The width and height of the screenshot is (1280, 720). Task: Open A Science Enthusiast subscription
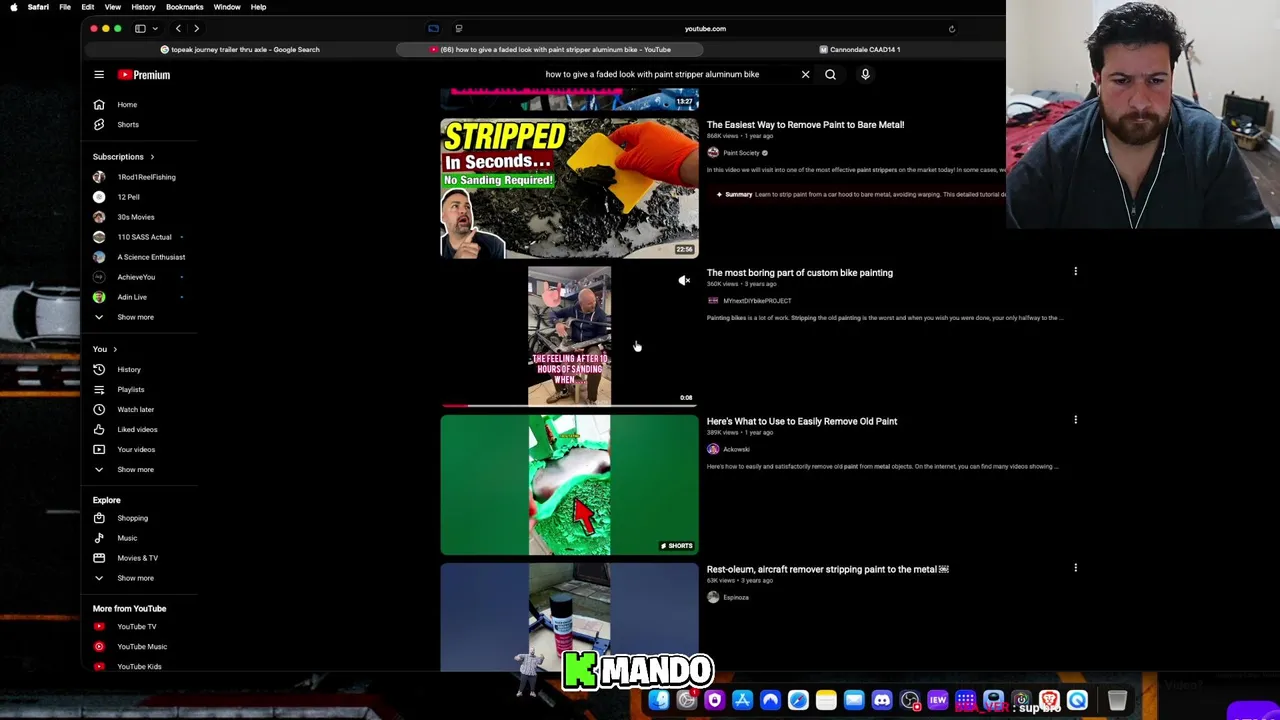click(x=140, y=257)
